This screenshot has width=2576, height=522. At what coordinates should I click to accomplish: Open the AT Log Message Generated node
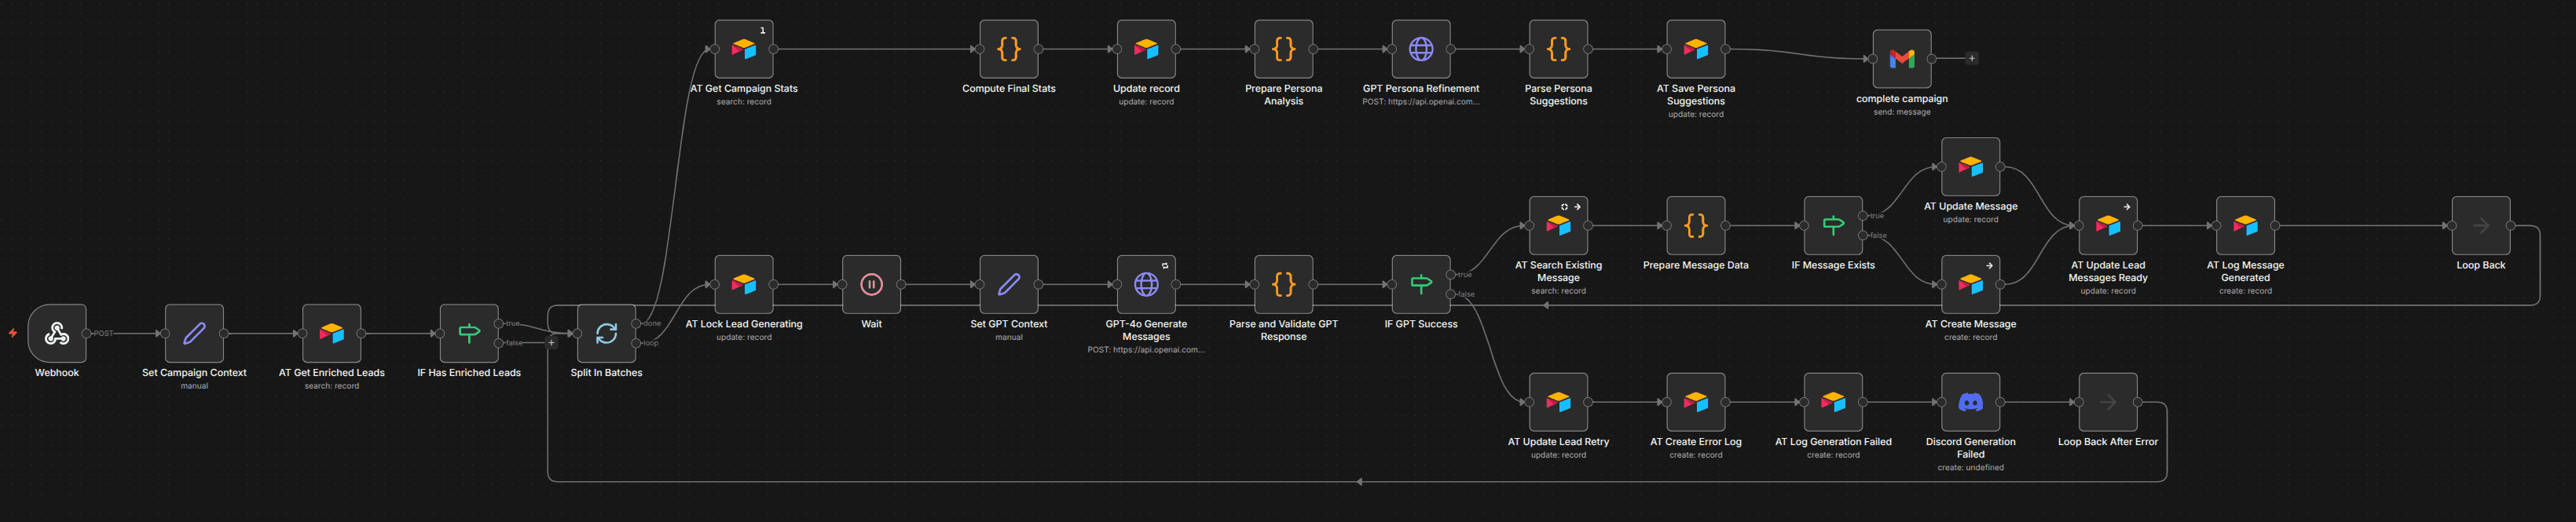pos(2246,226)
